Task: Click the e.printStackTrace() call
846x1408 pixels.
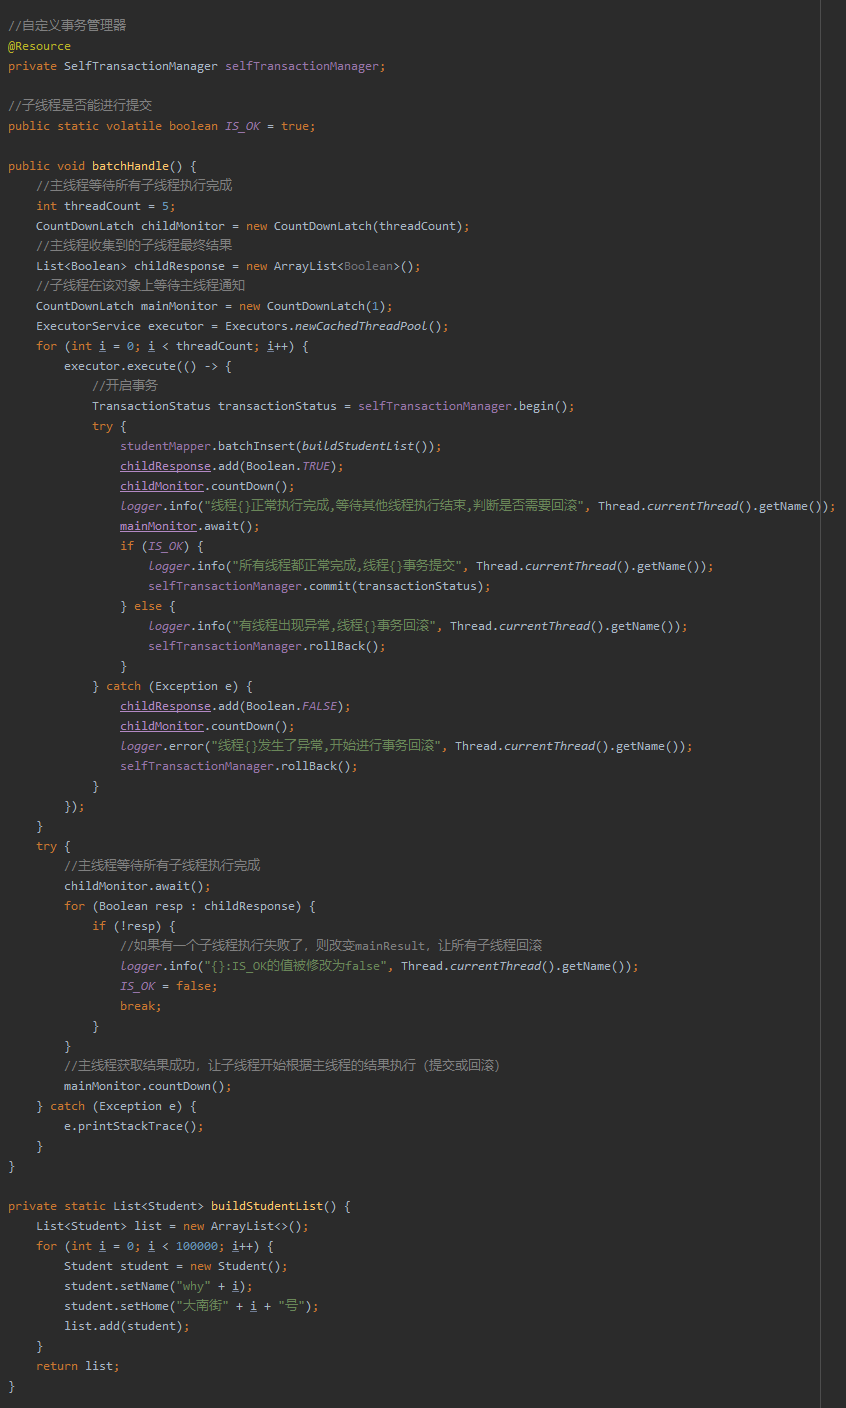Action: click(133, 1126)
